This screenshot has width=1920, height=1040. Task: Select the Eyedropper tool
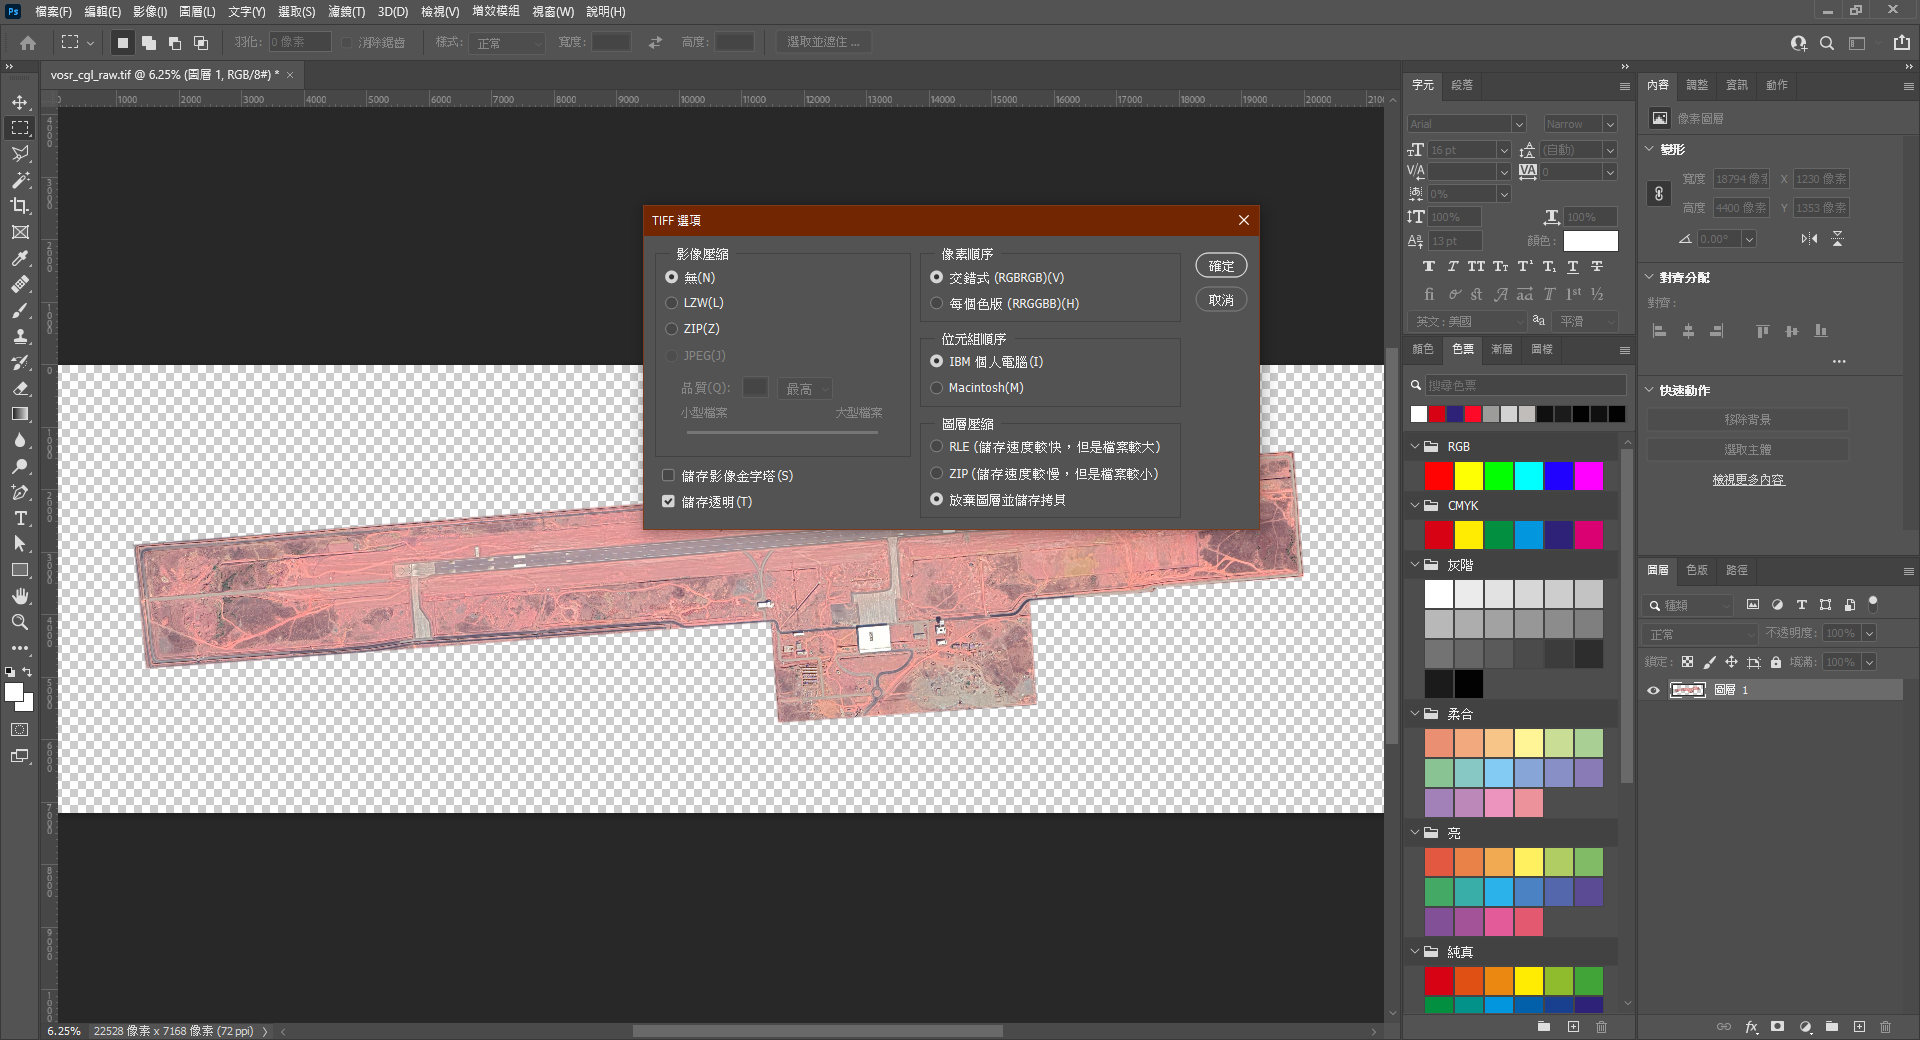20,258
